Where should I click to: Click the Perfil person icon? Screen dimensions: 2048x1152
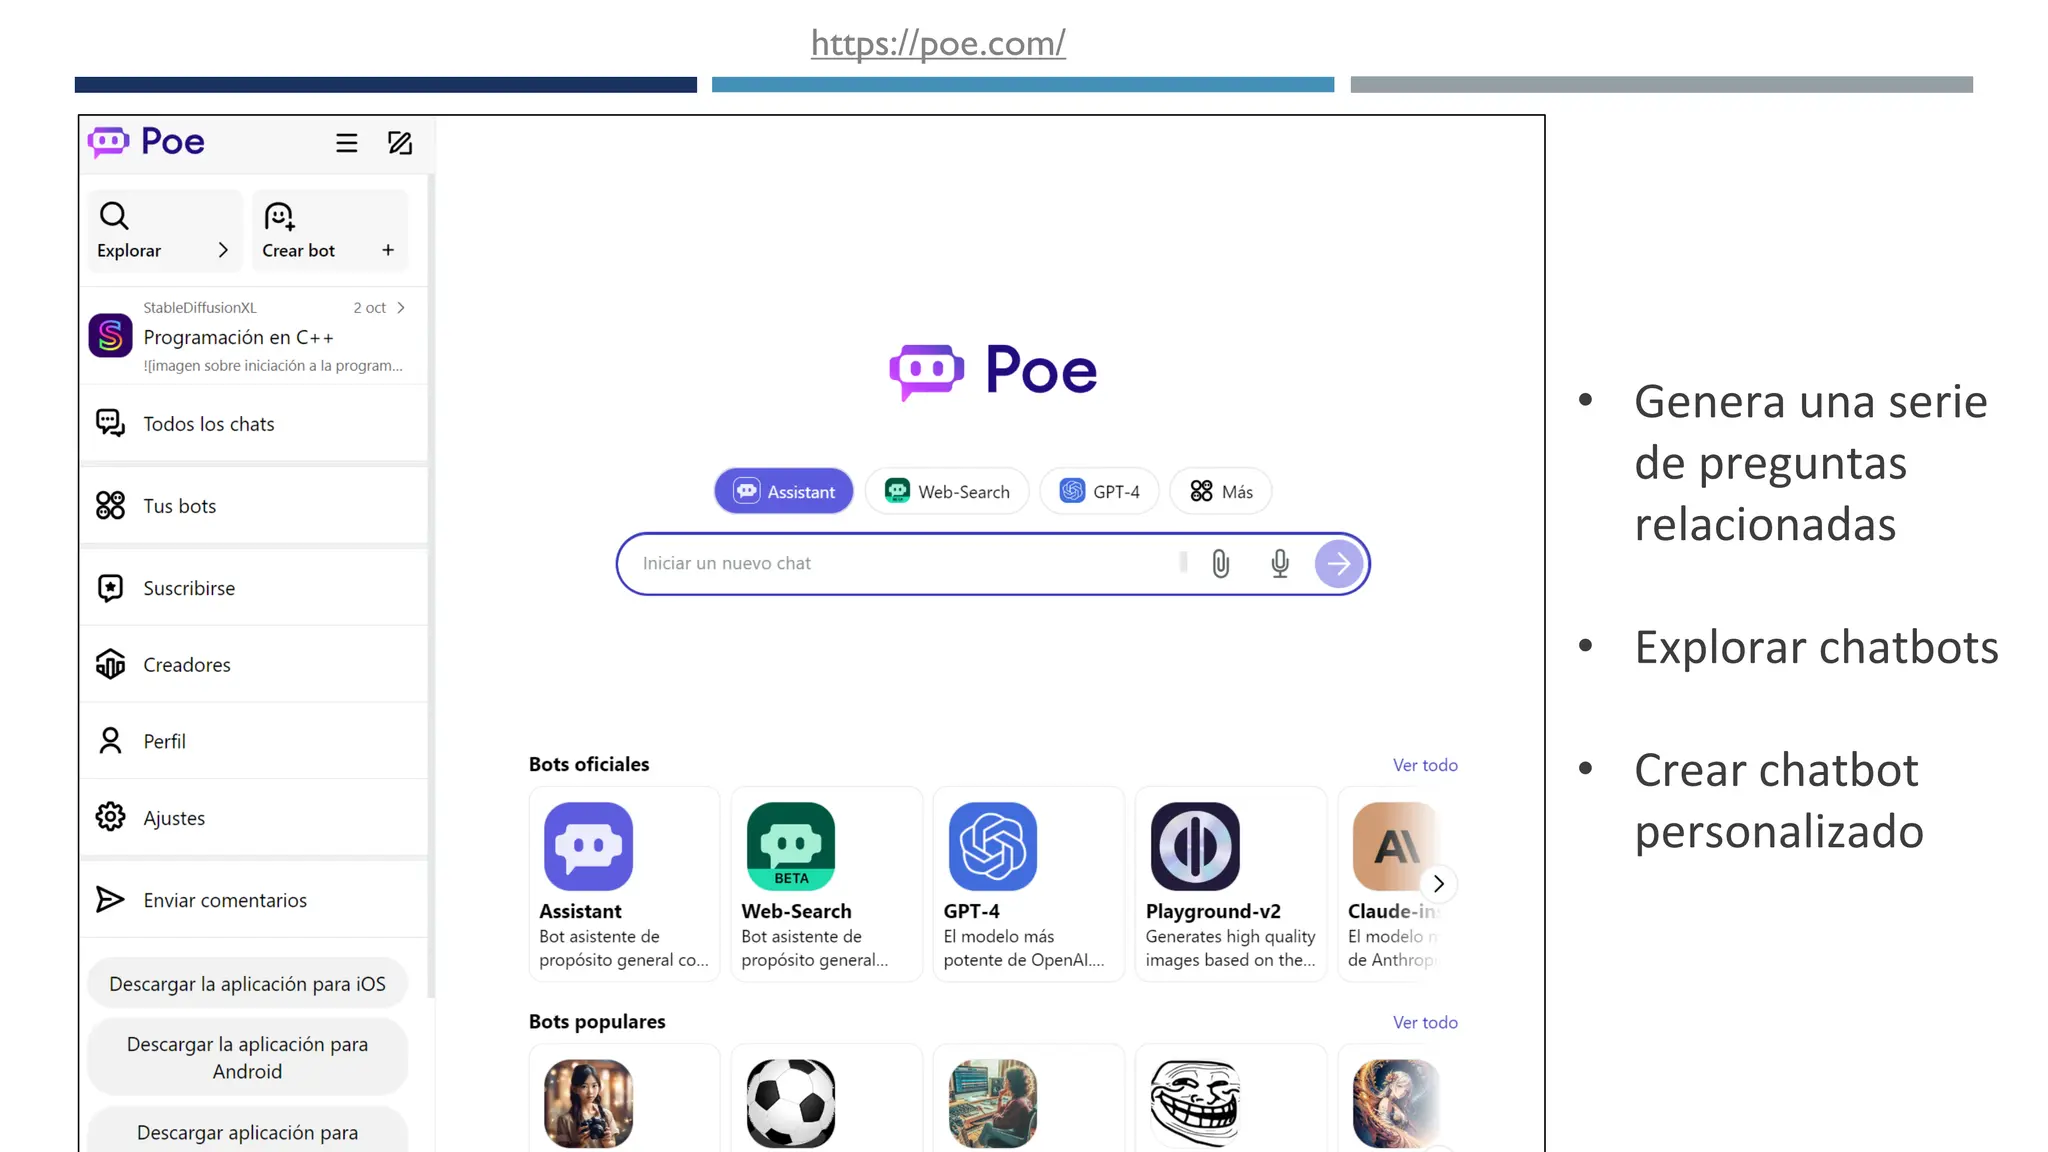pyautogui.click(x=110, y=740)
